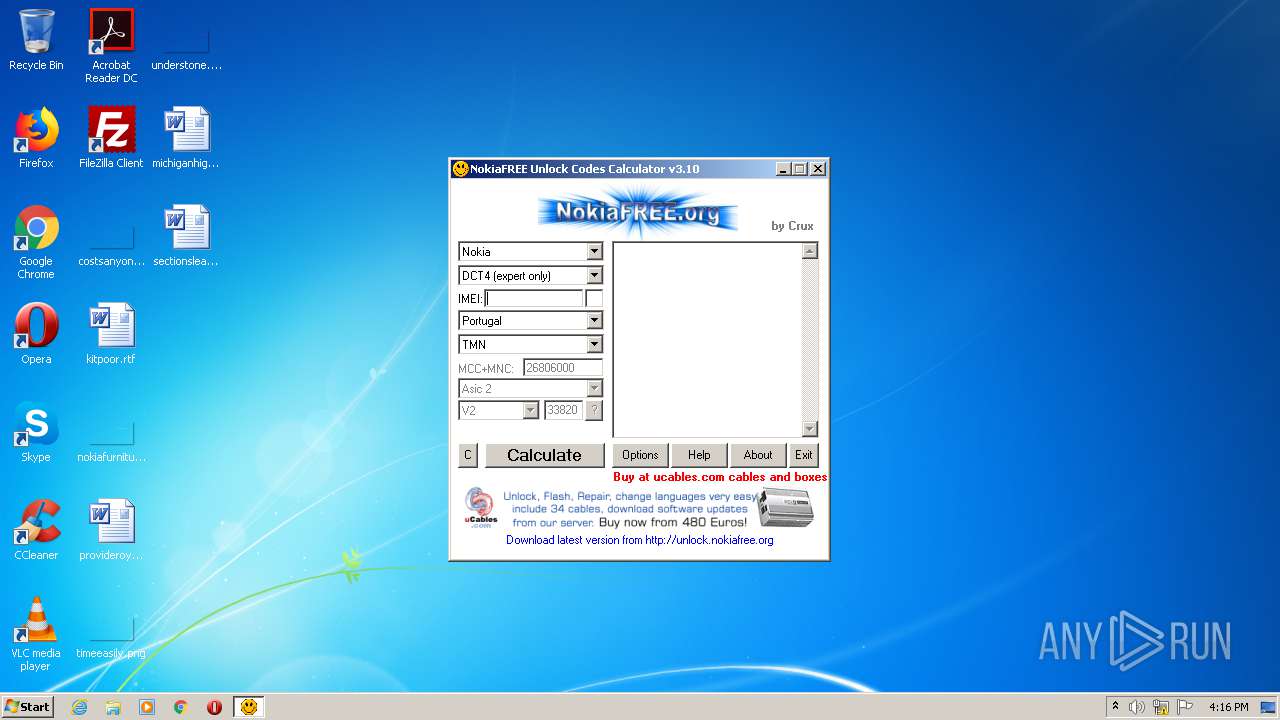Click NokiaFREE smiley taskbar button
The image size is (1280, 720).
click(x=248, y=707)
